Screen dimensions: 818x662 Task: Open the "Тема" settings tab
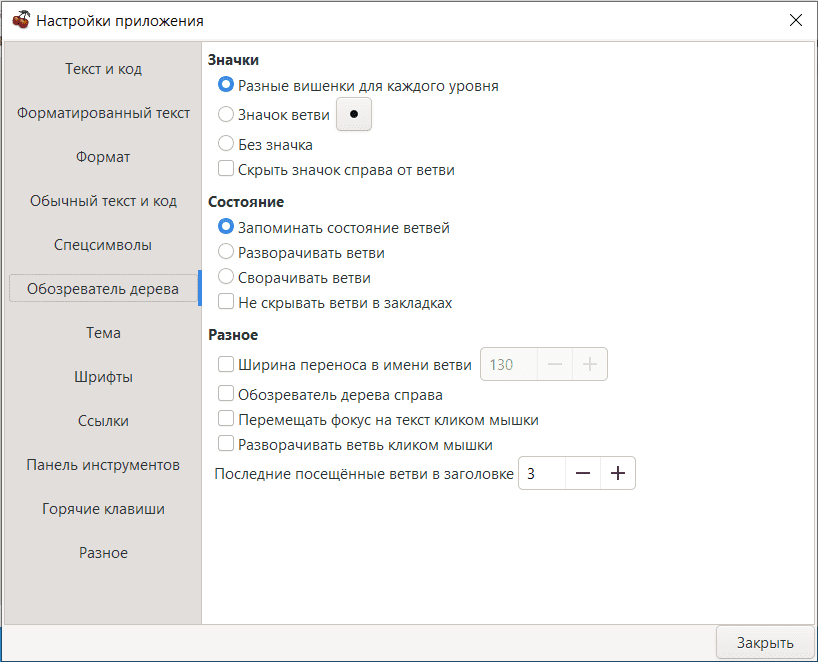coord(103,333)
